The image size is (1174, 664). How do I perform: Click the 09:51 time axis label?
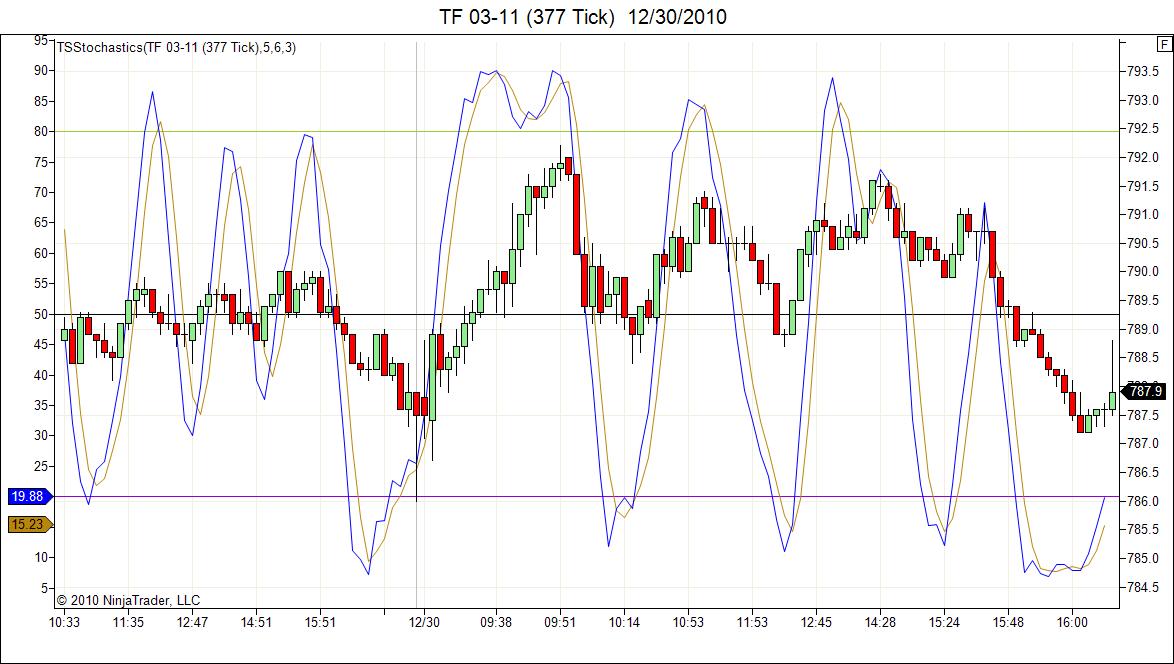pos(560,623)
